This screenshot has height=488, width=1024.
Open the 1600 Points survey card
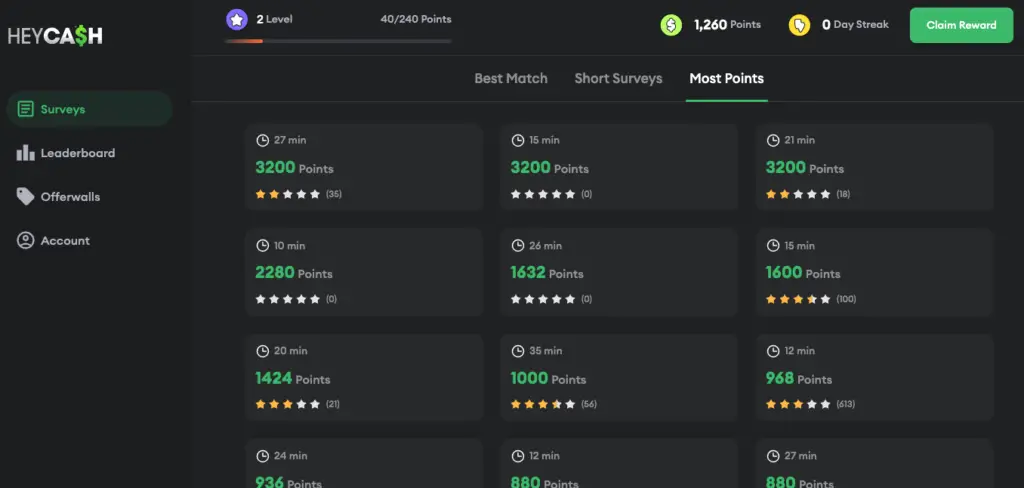coord(874,272)
